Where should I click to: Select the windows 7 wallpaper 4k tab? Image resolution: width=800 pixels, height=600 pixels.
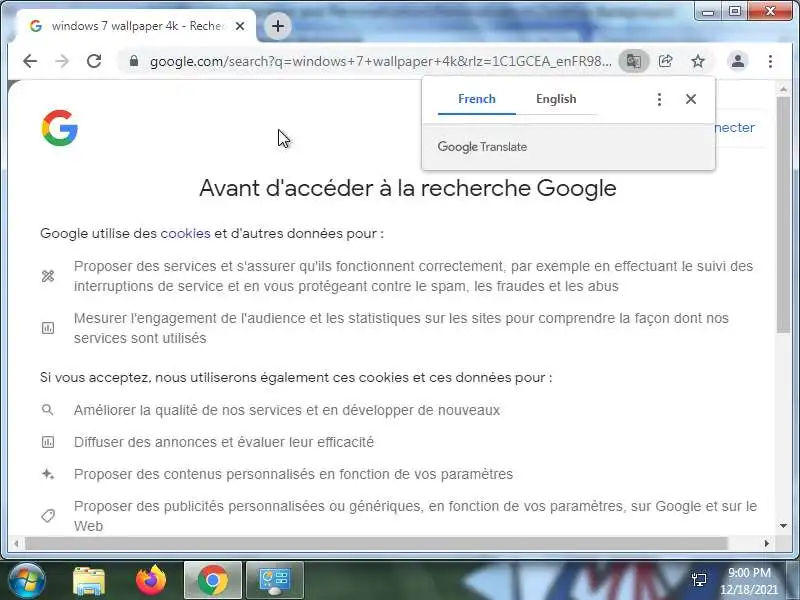click(x=137, y=26)
